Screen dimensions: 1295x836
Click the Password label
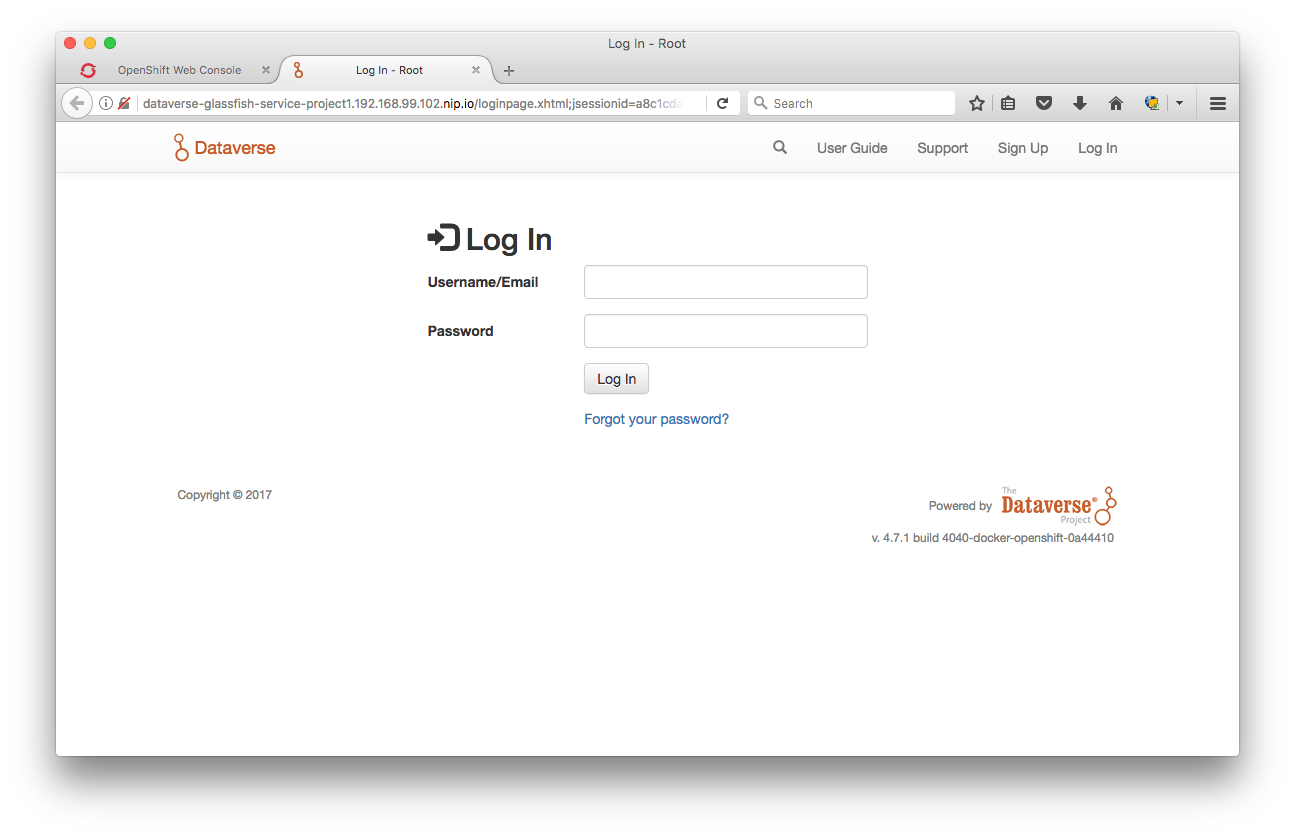point(460,331)
